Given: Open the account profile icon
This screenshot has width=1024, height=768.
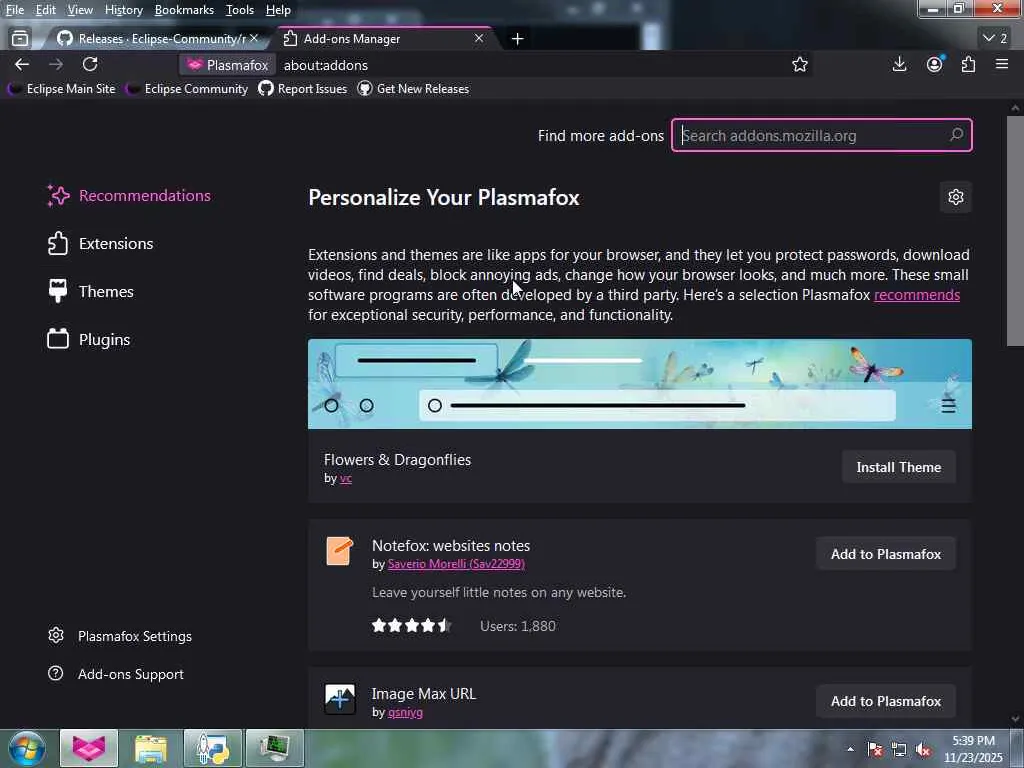Looking at the screenshot, I should coord(935,64).
